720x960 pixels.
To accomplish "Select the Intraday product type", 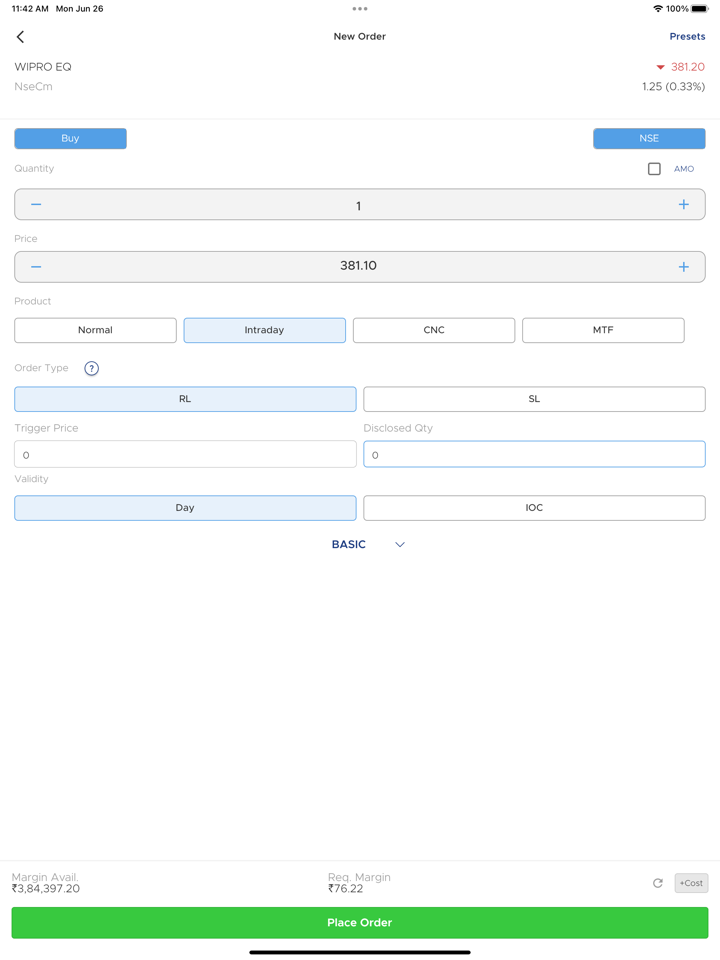I will click(x=265, y=330).
